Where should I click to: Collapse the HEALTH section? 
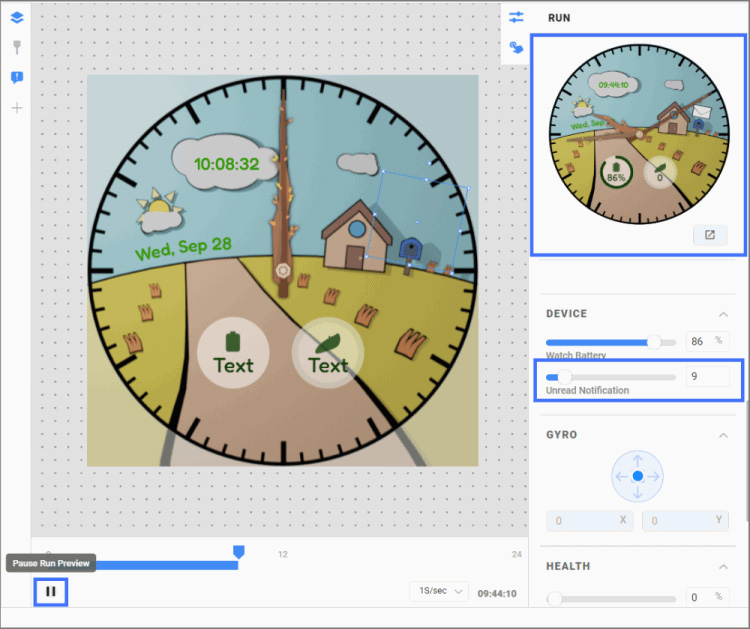pyautogui.click(x=724, y=567)
